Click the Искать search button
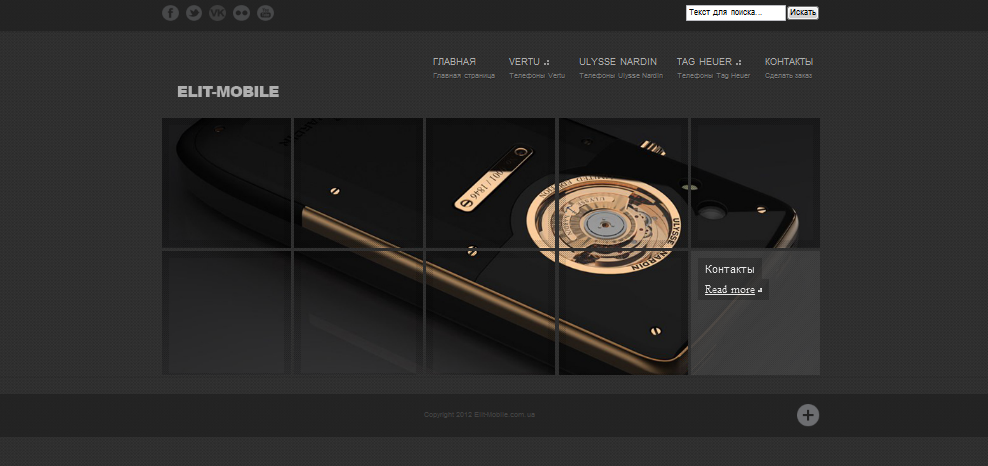 pos(803,13)
